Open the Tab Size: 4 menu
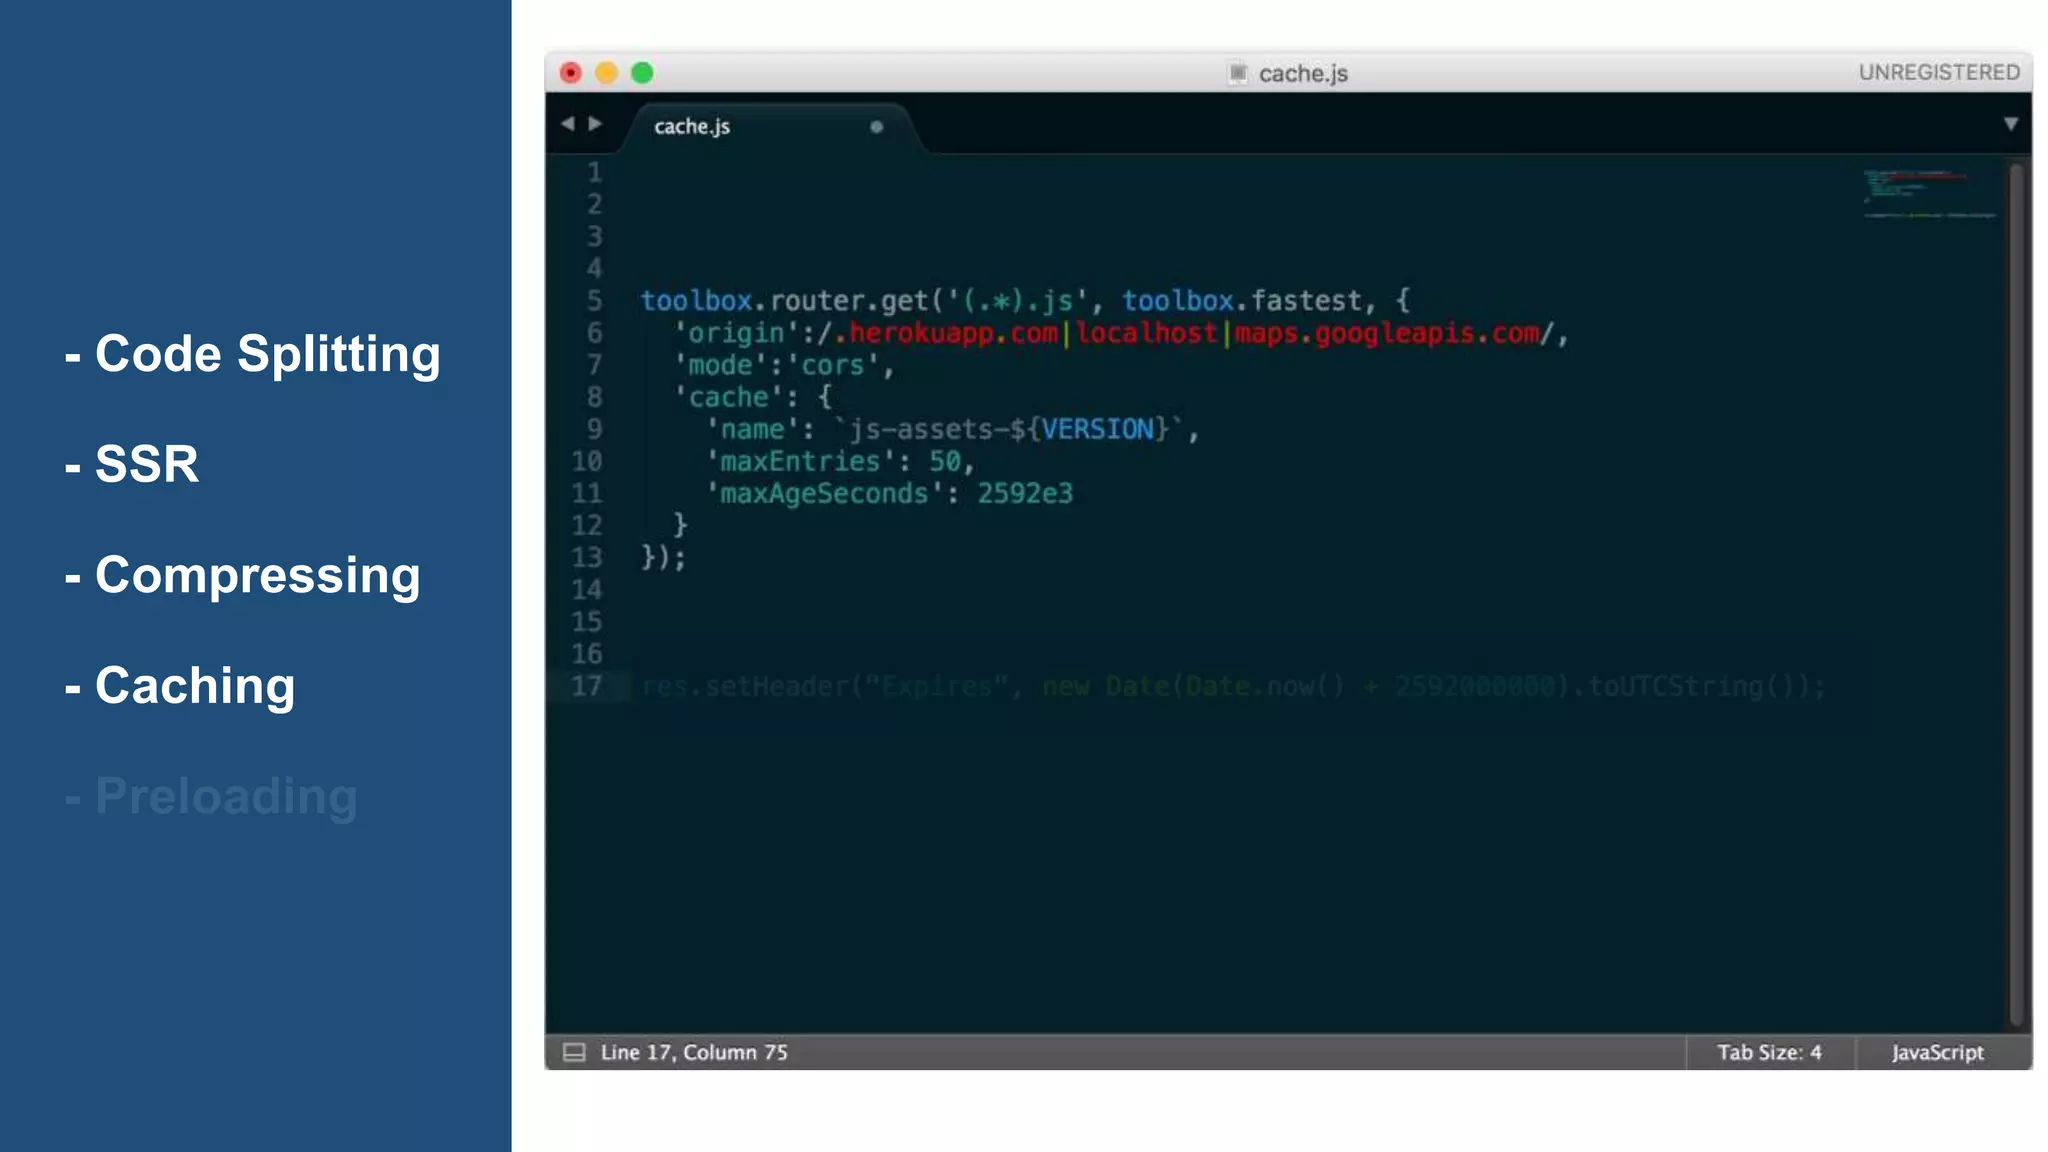The width and height of the screenshot is (2048, 1152). pyautogui.click(x=1769, y=1052)
